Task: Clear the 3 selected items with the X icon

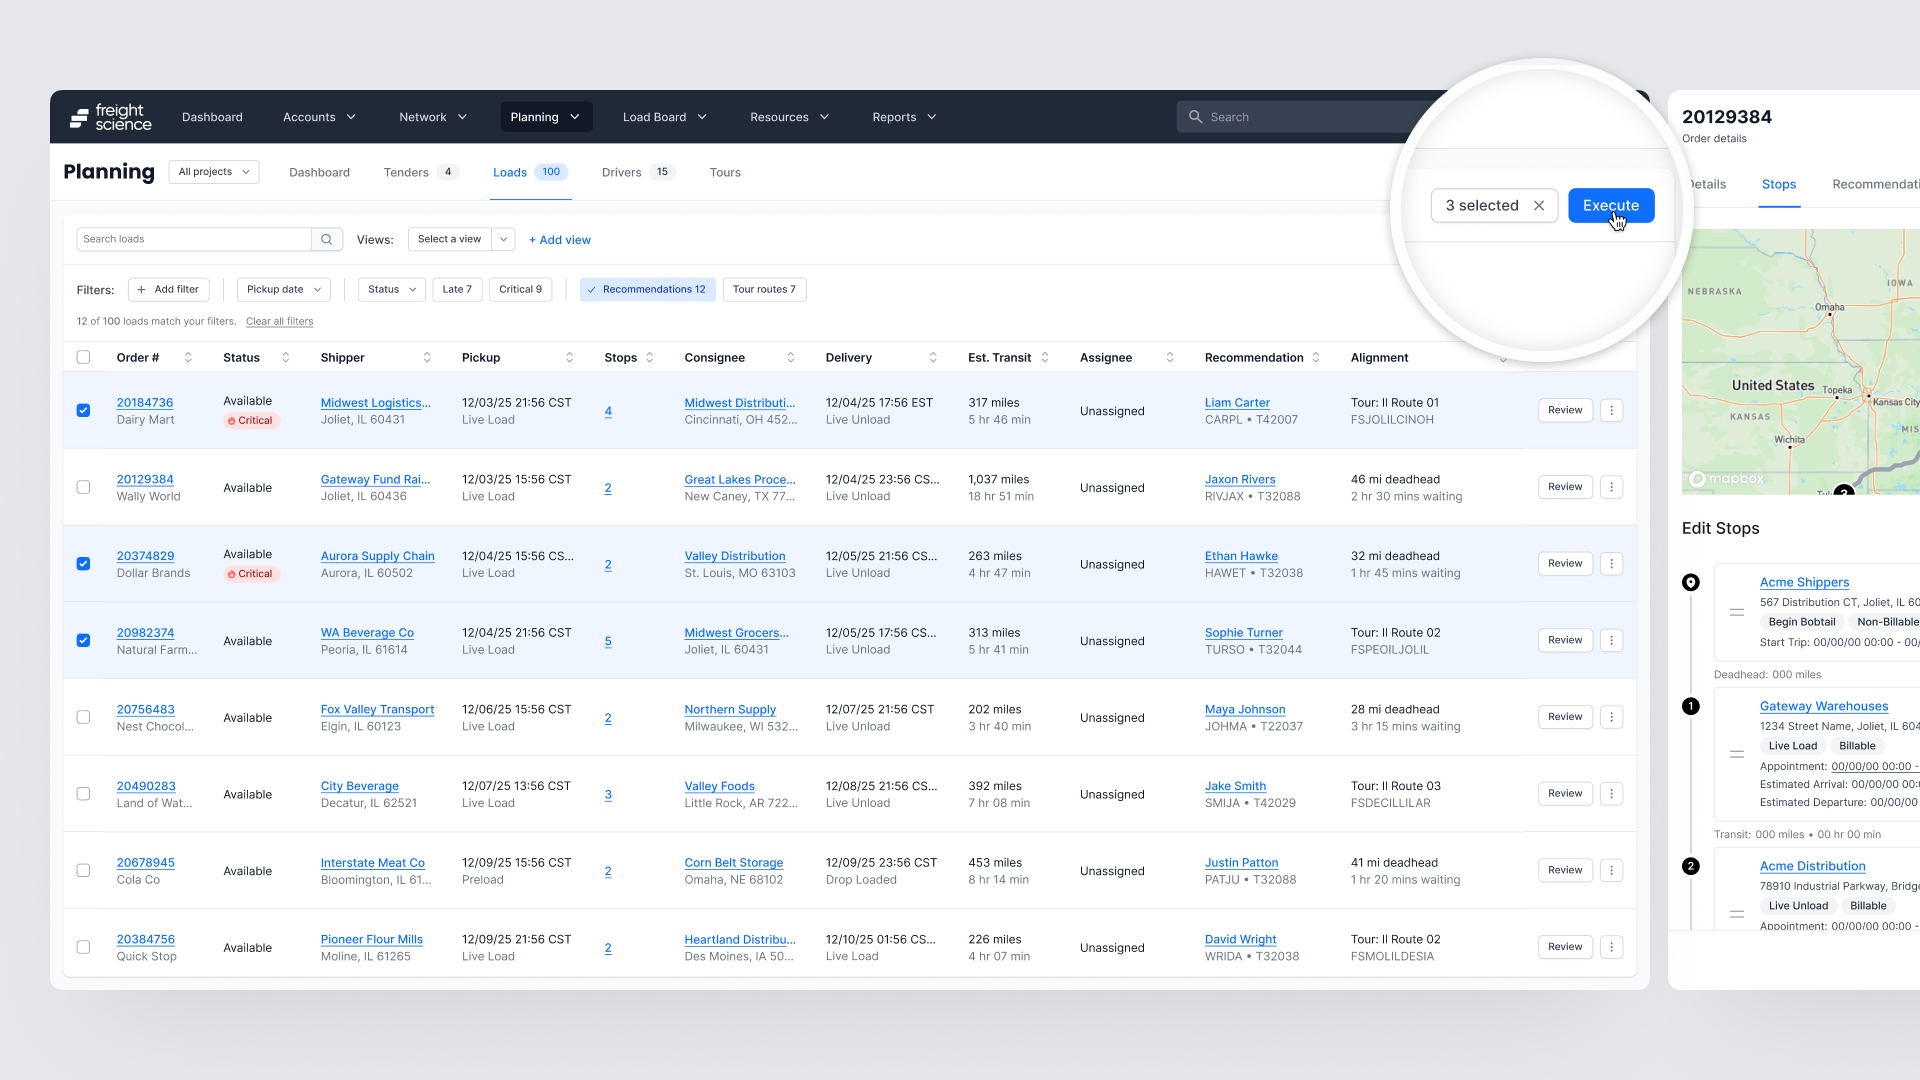Action: click(x=1539, y=206)
